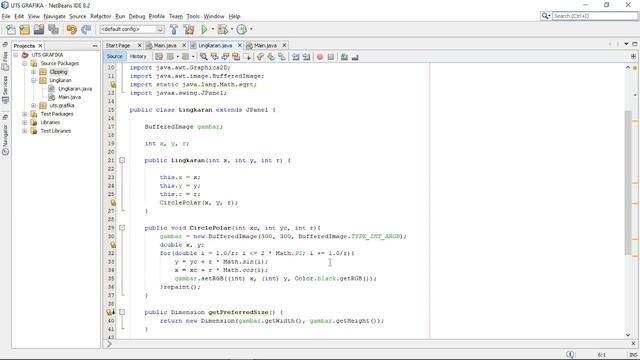640x360 pixels.
Task: Click Find Previous Occurrence editor icon
Action: pyautogui.click(x=214, y=57)
